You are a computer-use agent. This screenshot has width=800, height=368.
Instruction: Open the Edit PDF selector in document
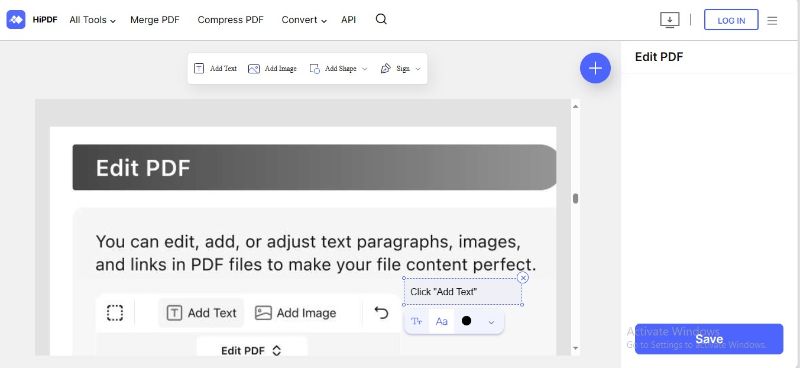[x=252, y=350]
